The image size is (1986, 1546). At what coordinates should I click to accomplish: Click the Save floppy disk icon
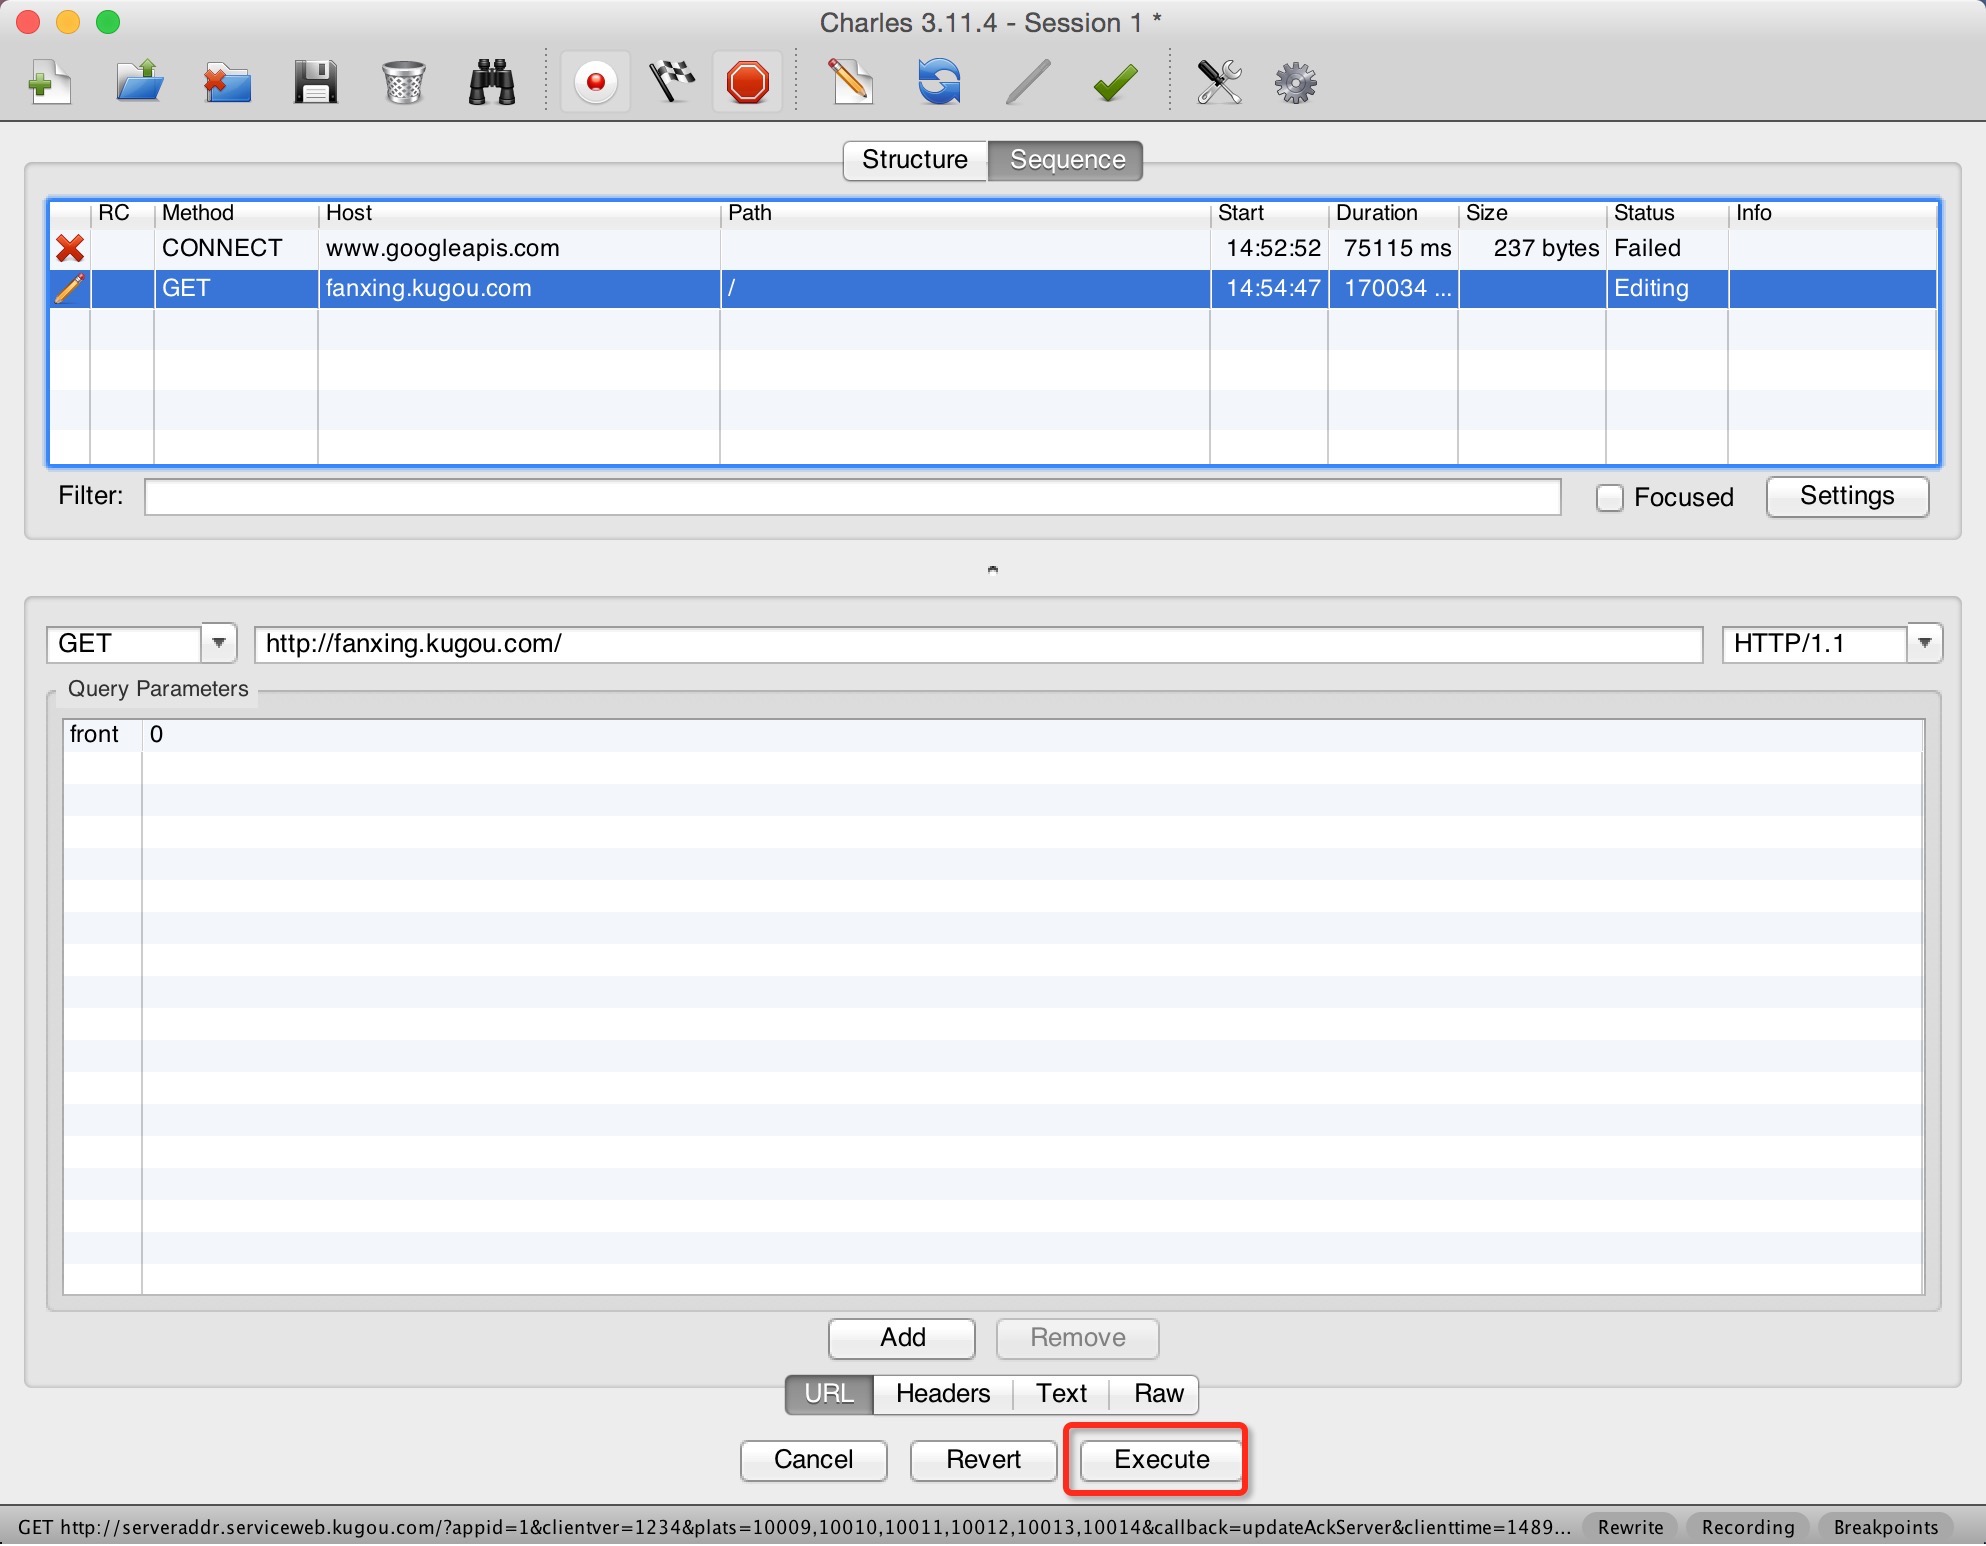click(x=315, y=82)
